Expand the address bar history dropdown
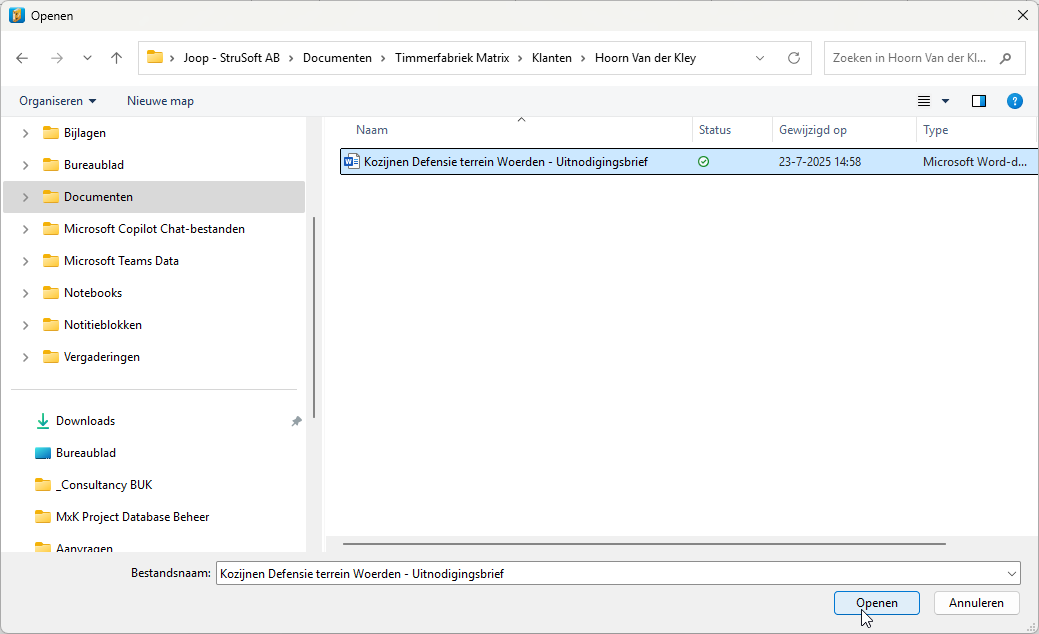 [760, 58]
